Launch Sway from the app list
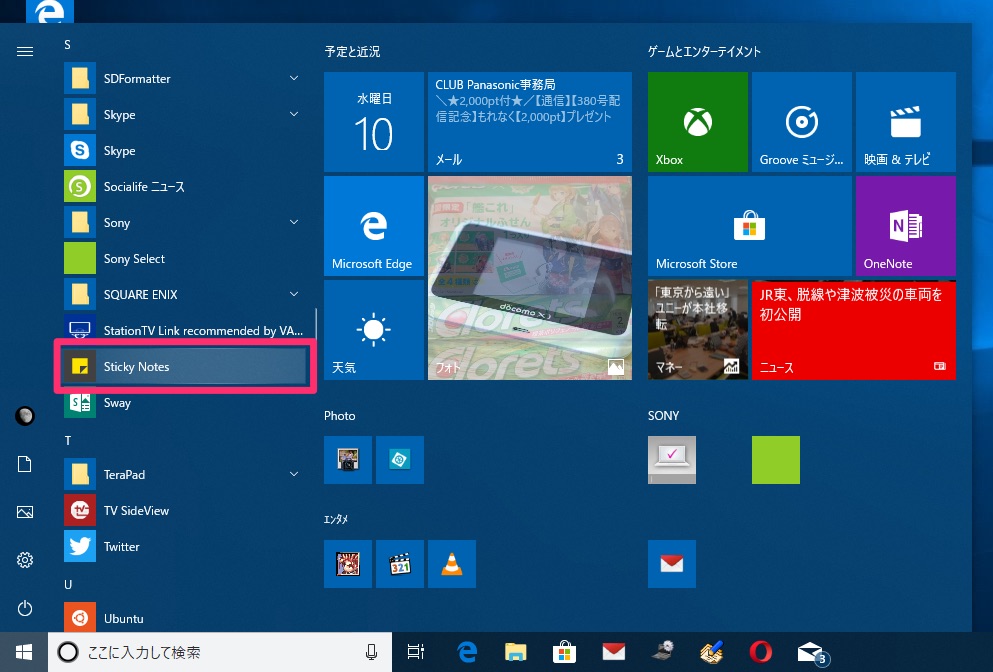The width and height of the screenshot is (993, 672). point(186,403)
